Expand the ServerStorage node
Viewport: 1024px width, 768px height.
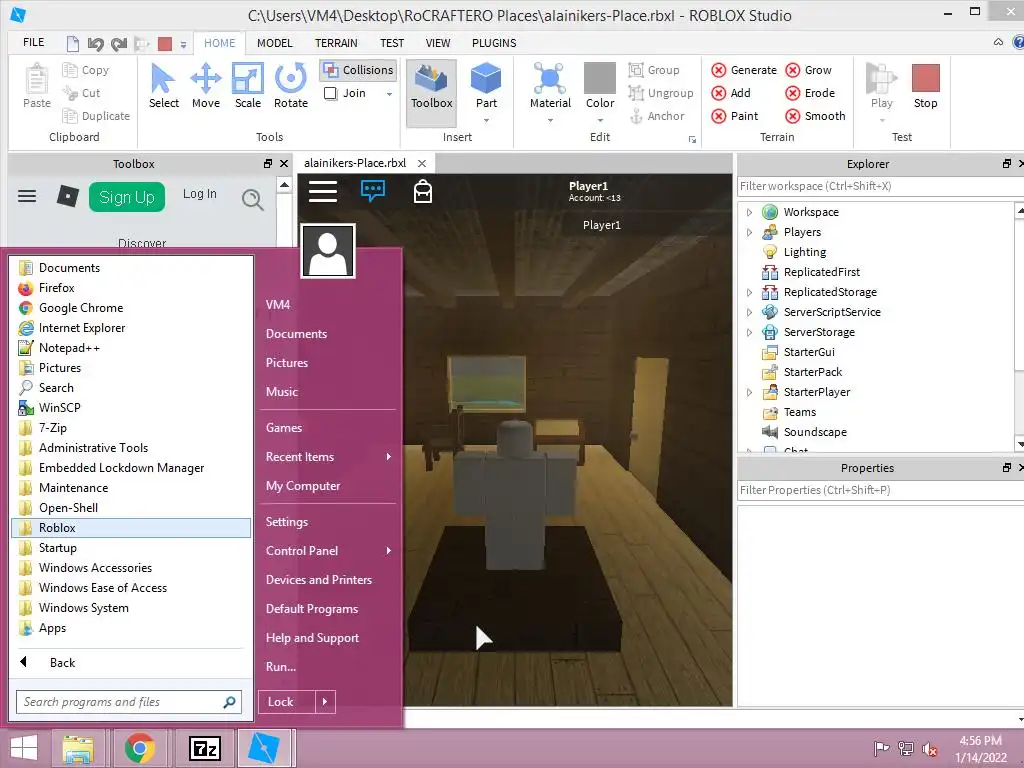(749, 332)
